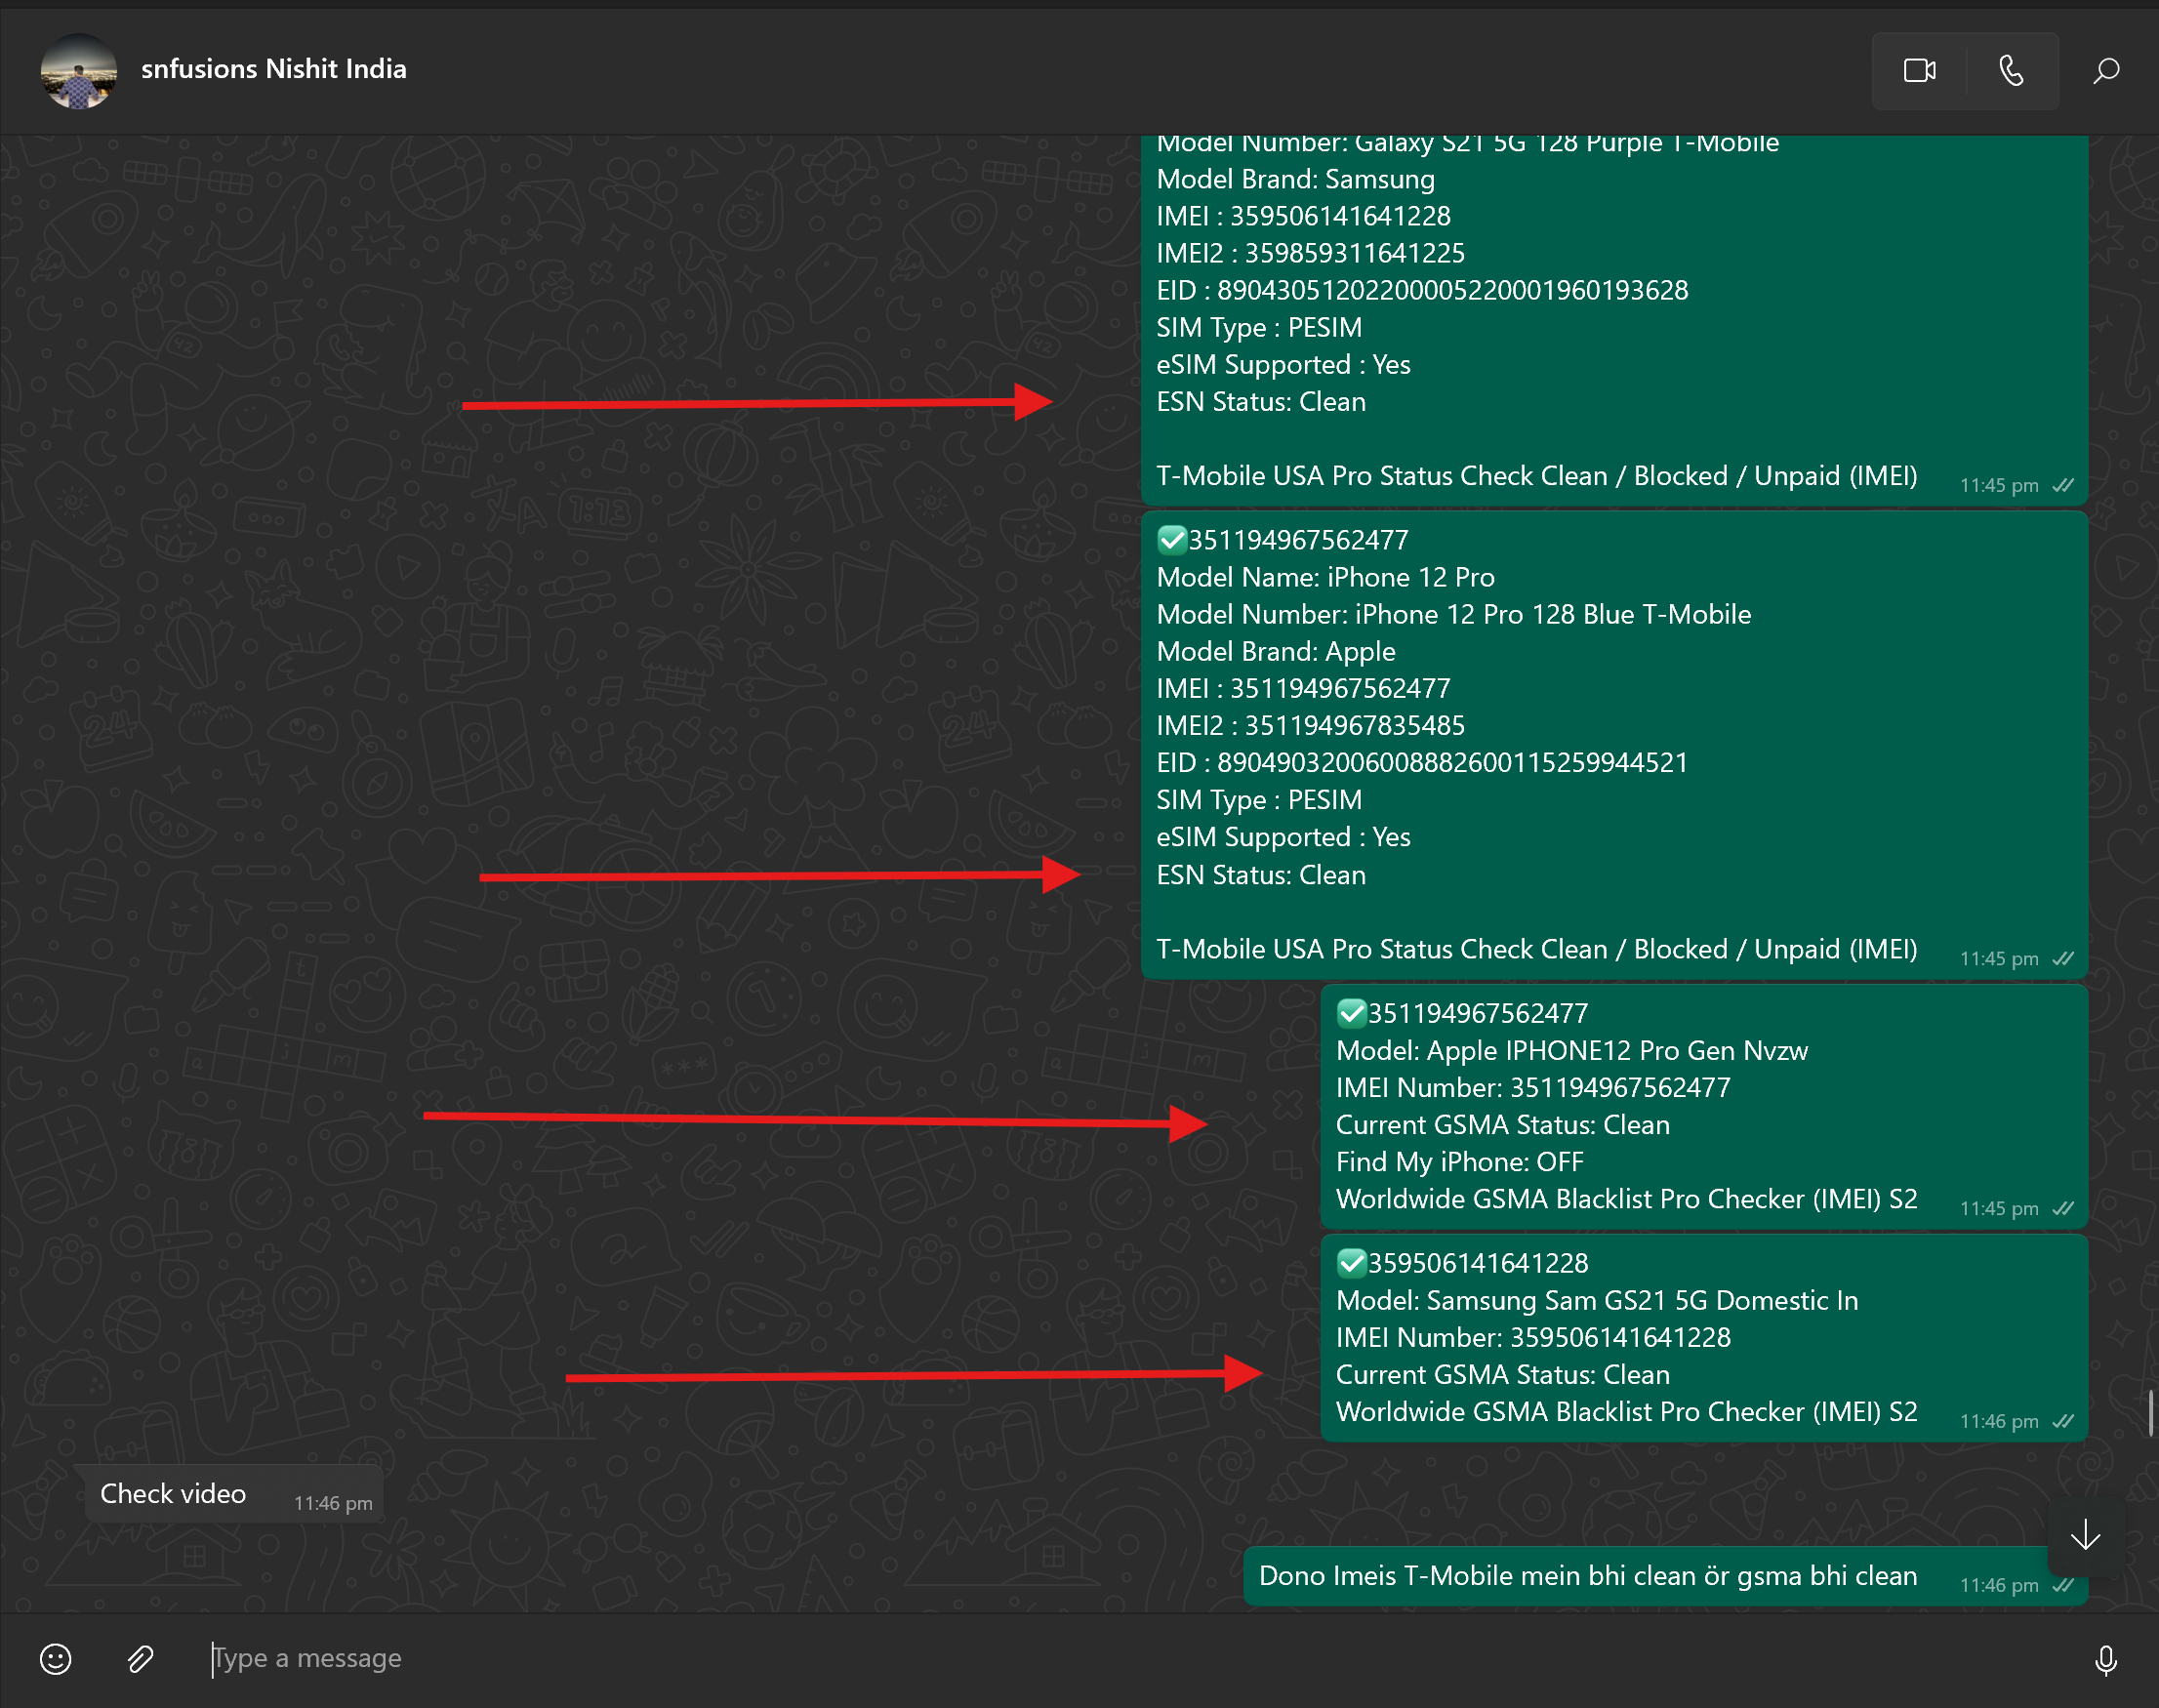Viewport: 2159px width, 1708px height.
Task: Open the emoji picker
Action: (56, 1659)
